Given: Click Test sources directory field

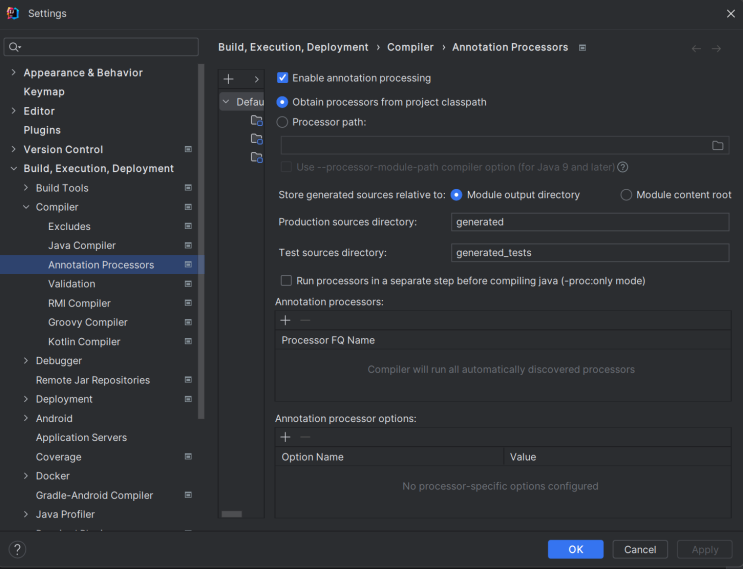Looking at the screenshot, I should click(x=590, y=253).
